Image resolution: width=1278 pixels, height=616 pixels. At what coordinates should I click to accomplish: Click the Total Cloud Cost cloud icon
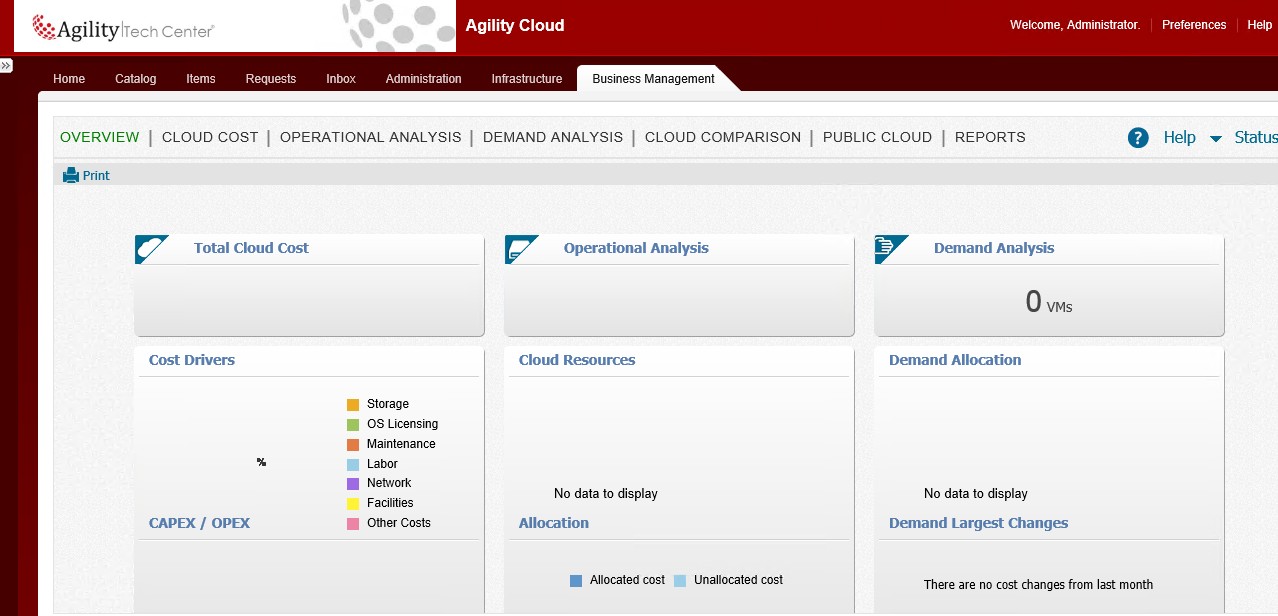coord(152,249)
